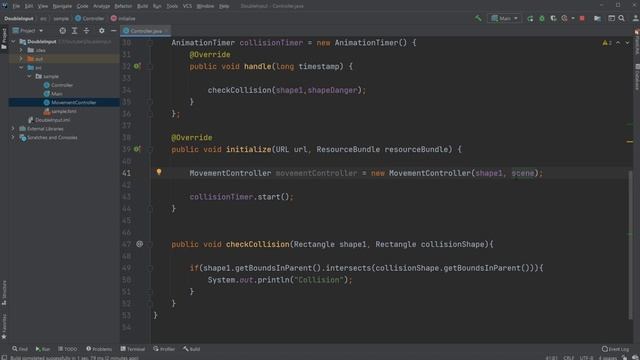Open the Project view selector dropdown
This screenshot has height=360, width=640.
[x=28, y=31]
